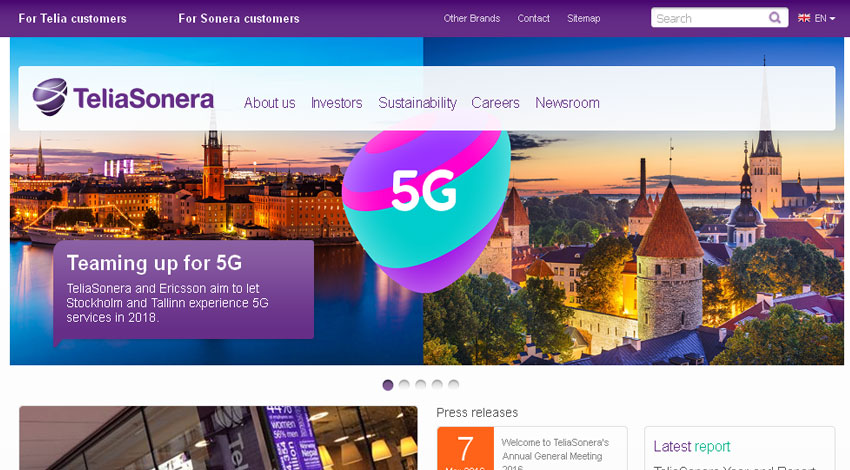Open the Sustainability menu
Viewport: 850px width, 470px height.
pos(417,102)
